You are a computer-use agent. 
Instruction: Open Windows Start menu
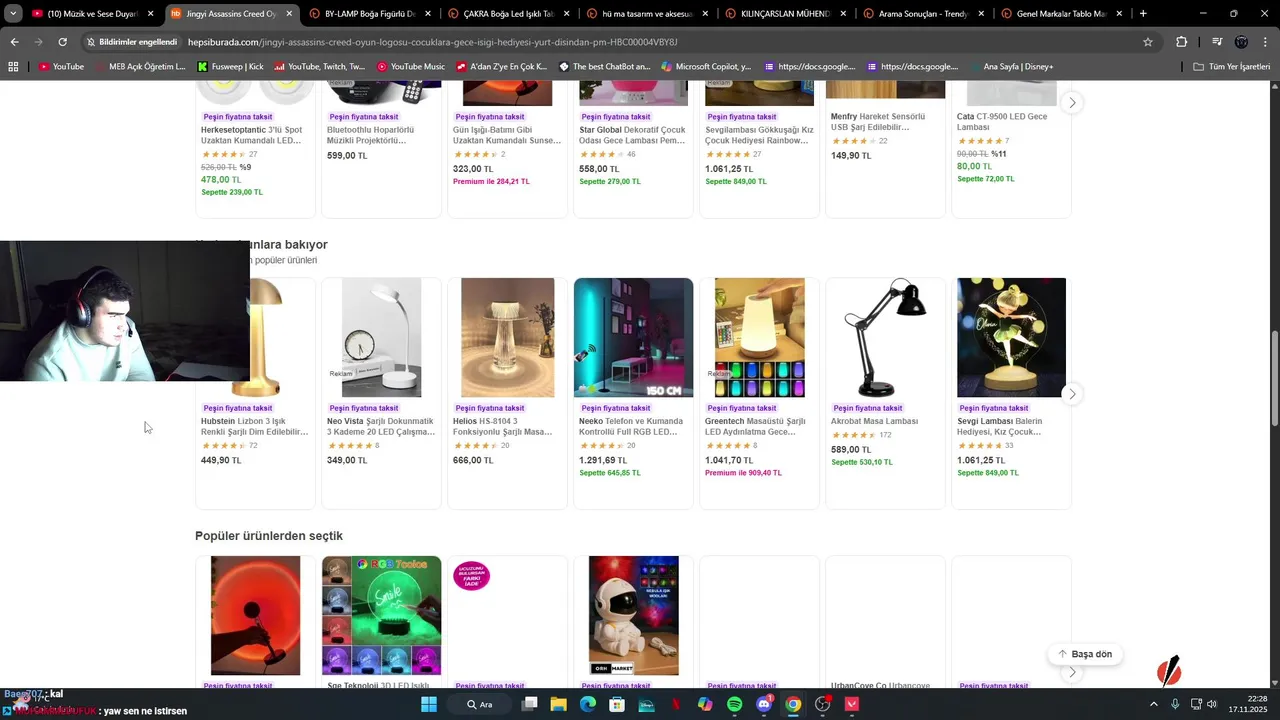coord(428,704)
